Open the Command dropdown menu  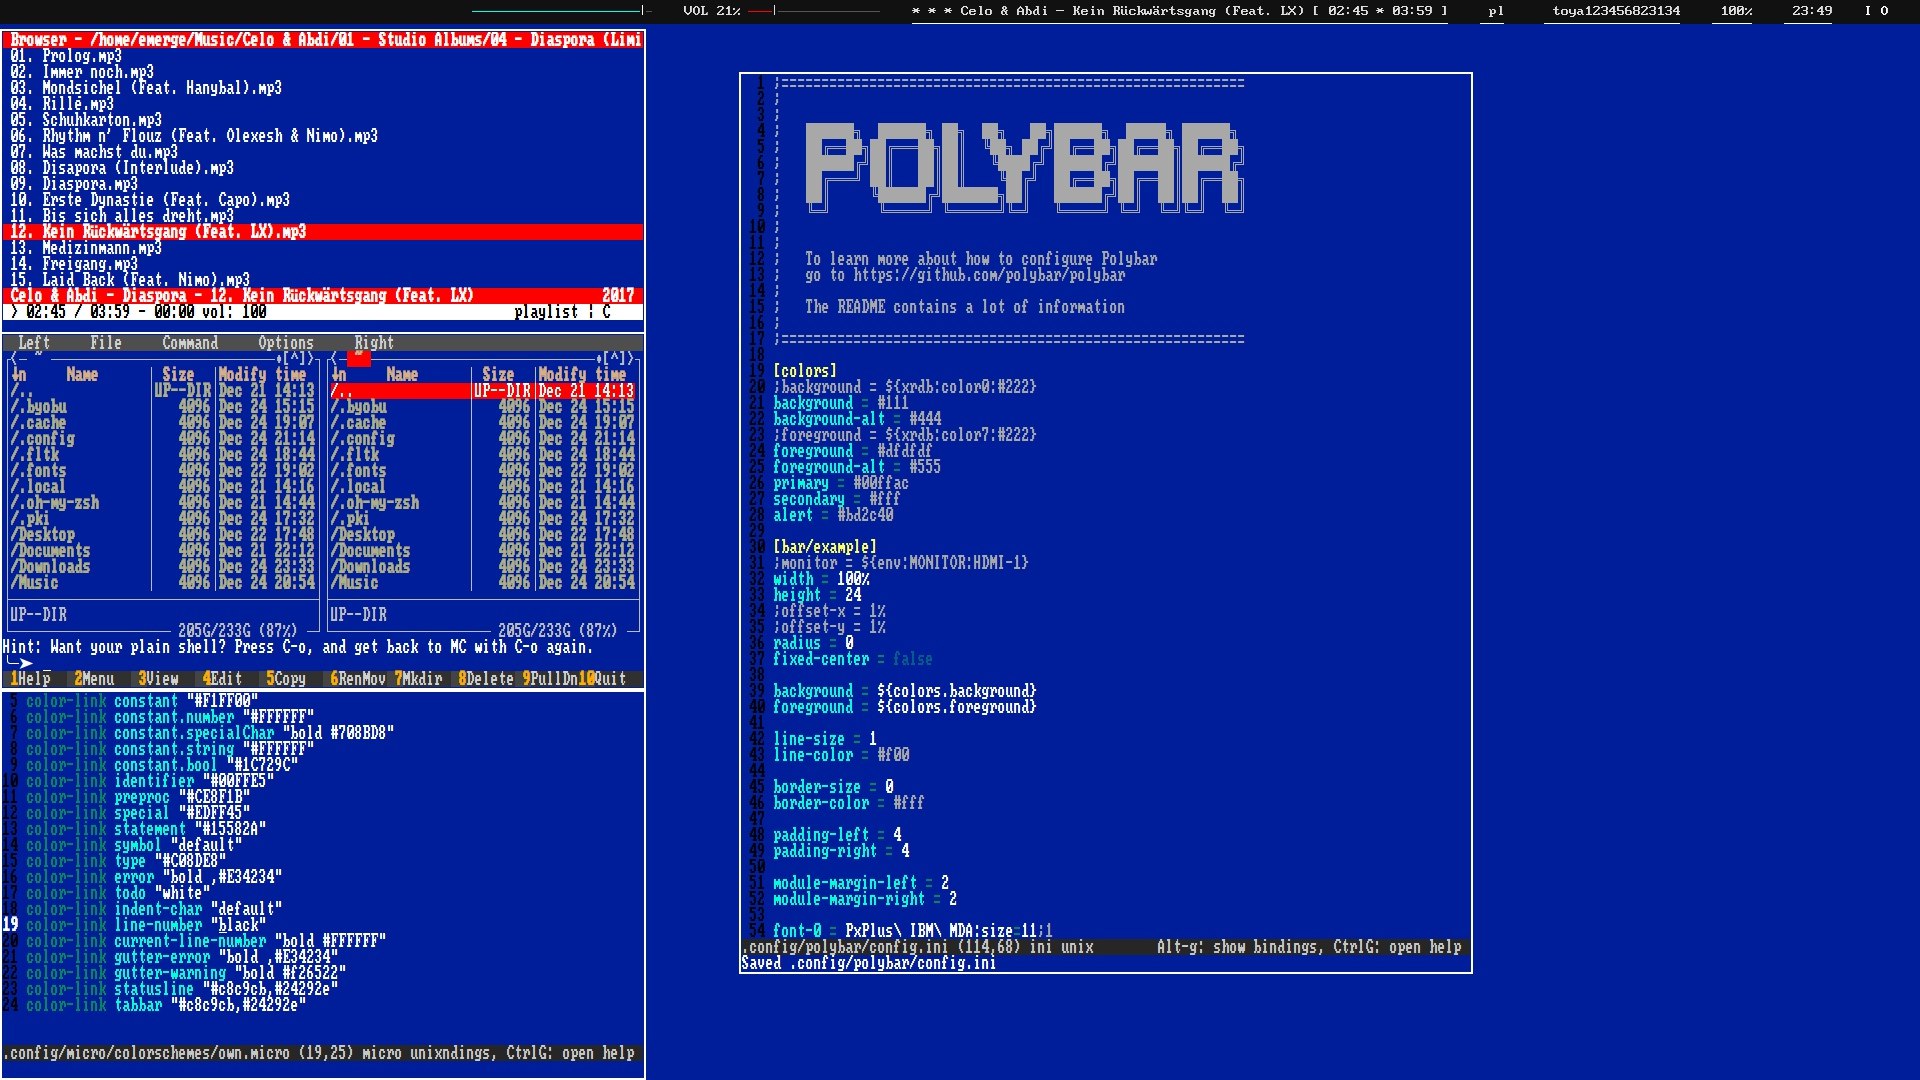[x=190, y=343]
